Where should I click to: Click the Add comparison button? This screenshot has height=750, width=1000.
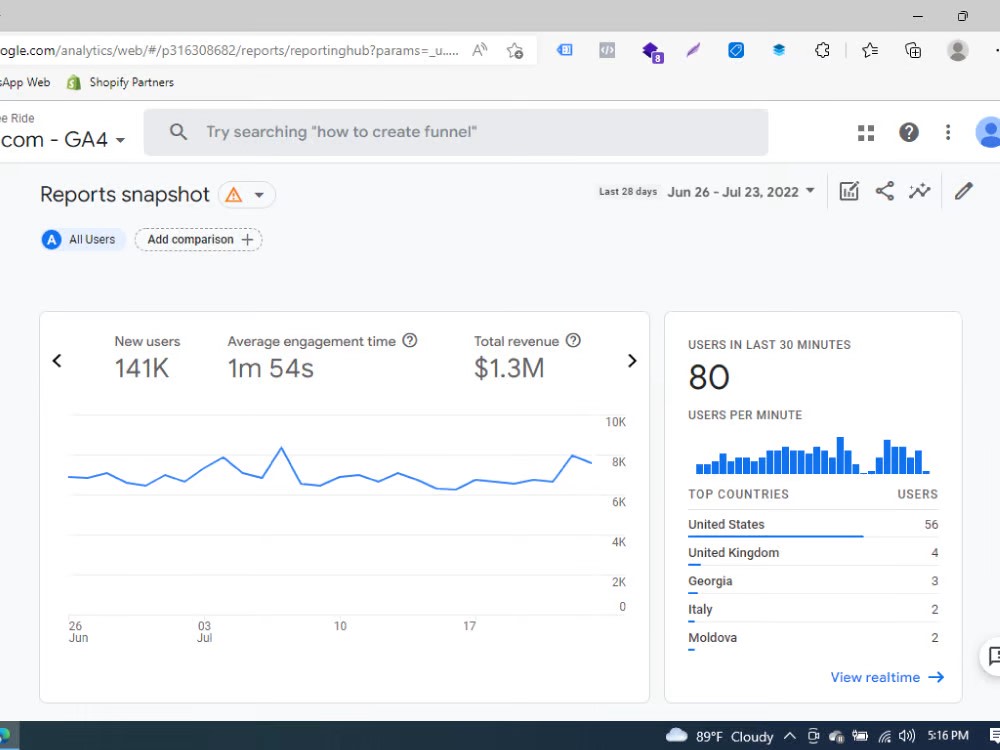click(x=199, y=240)
